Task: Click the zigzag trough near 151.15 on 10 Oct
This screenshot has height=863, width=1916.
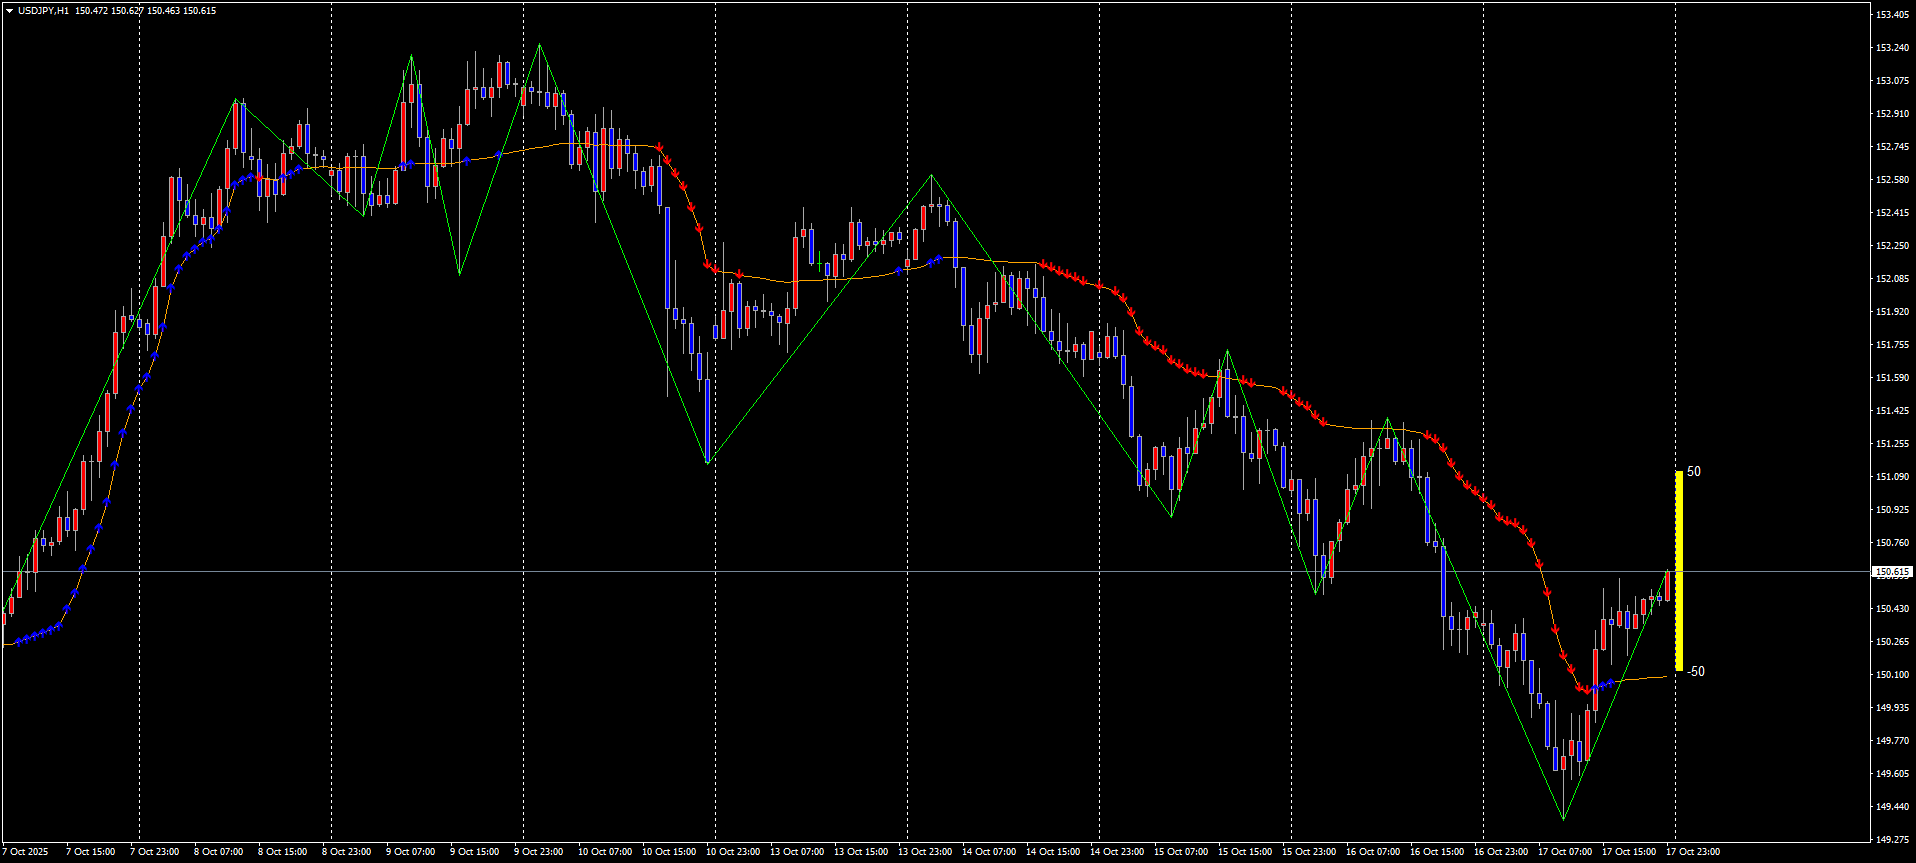Action: point(708,463)
